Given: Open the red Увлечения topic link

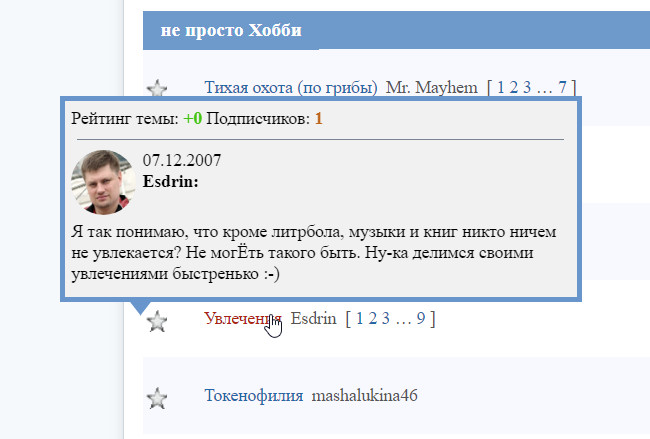Looking at the screenshot, I should (243, 318).
